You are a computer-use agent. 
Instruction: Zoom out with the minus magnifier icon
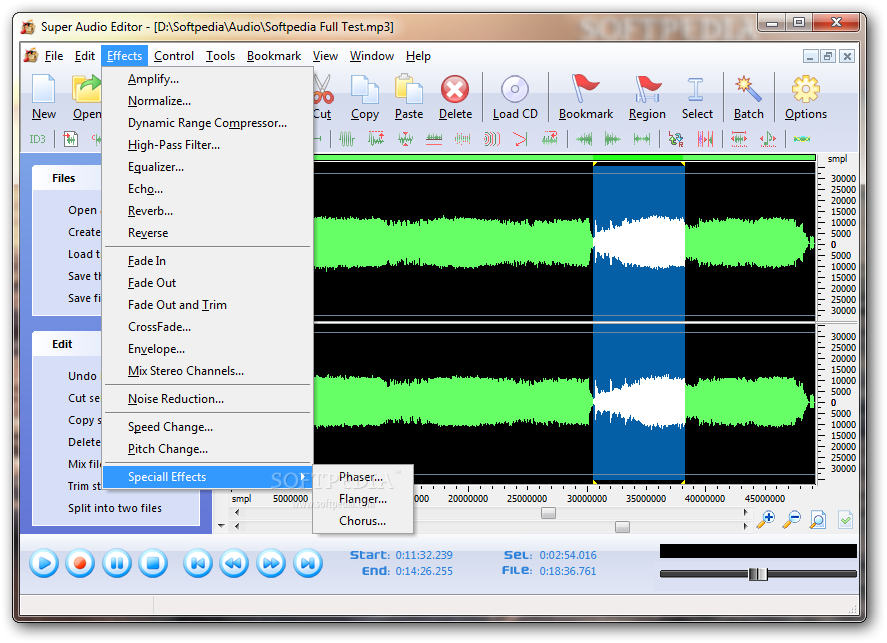tap(791, 519)
